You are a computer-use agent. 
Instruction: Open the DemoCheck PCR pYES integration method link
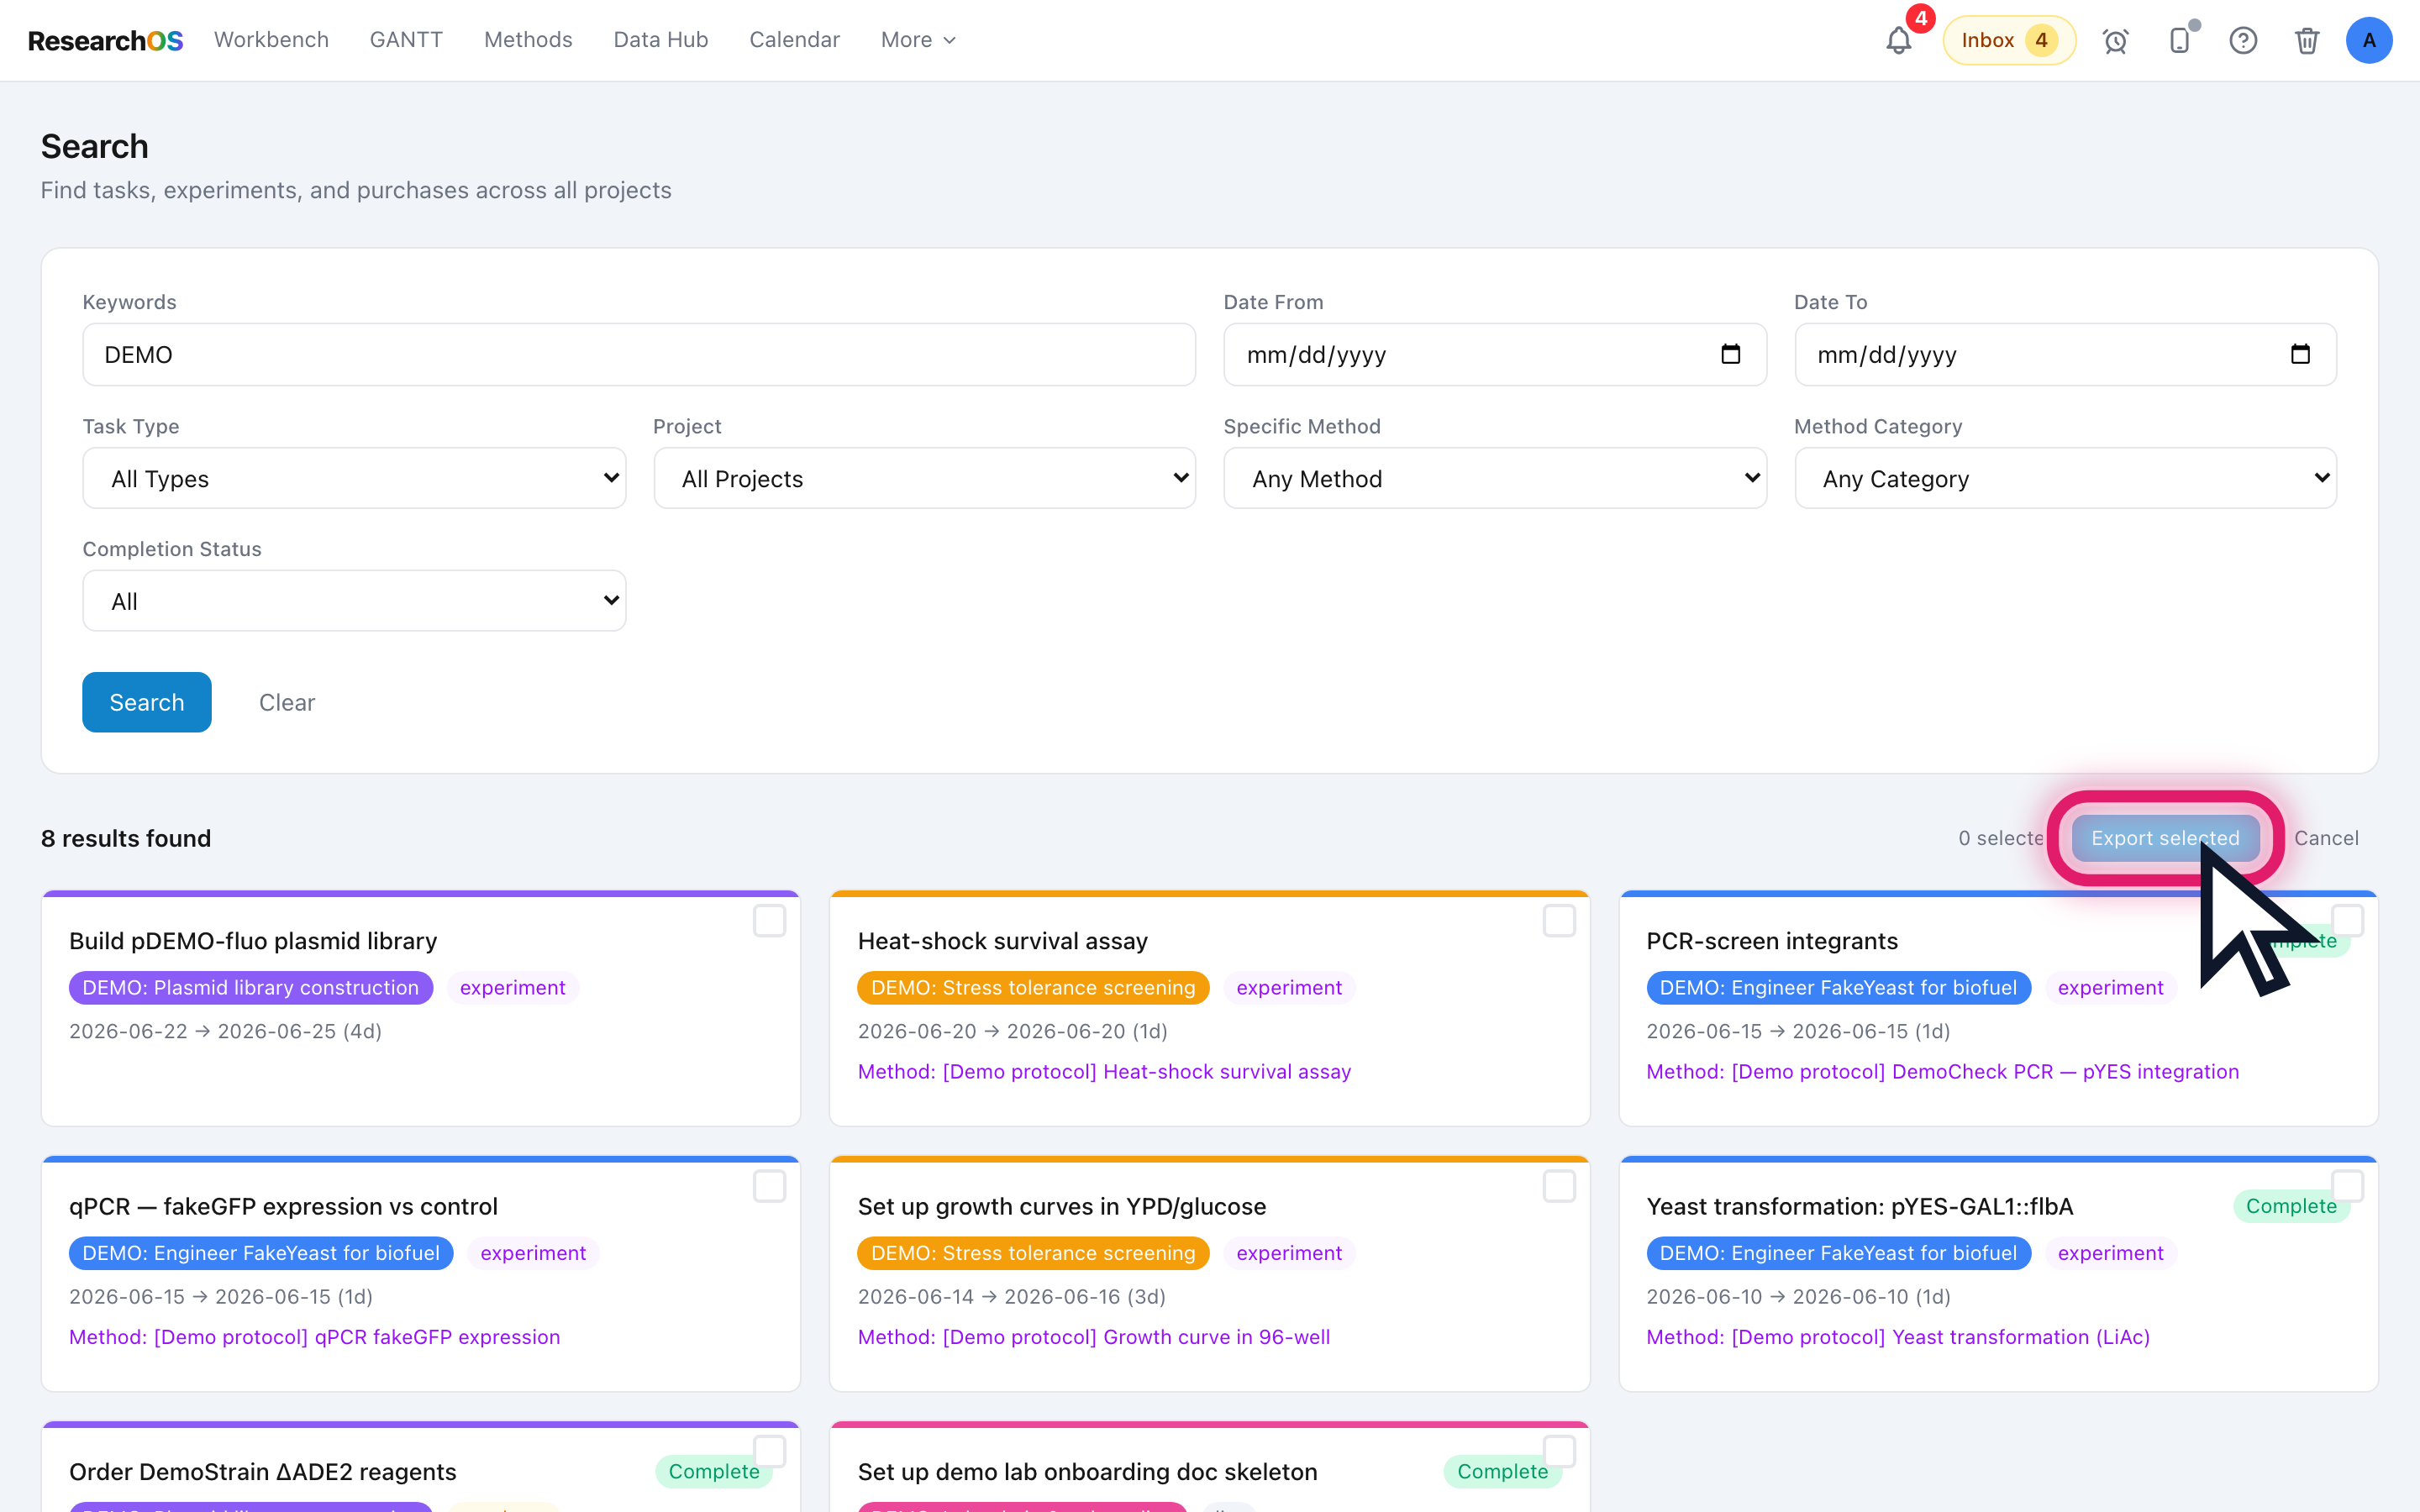click(x=1942, y=1072)
